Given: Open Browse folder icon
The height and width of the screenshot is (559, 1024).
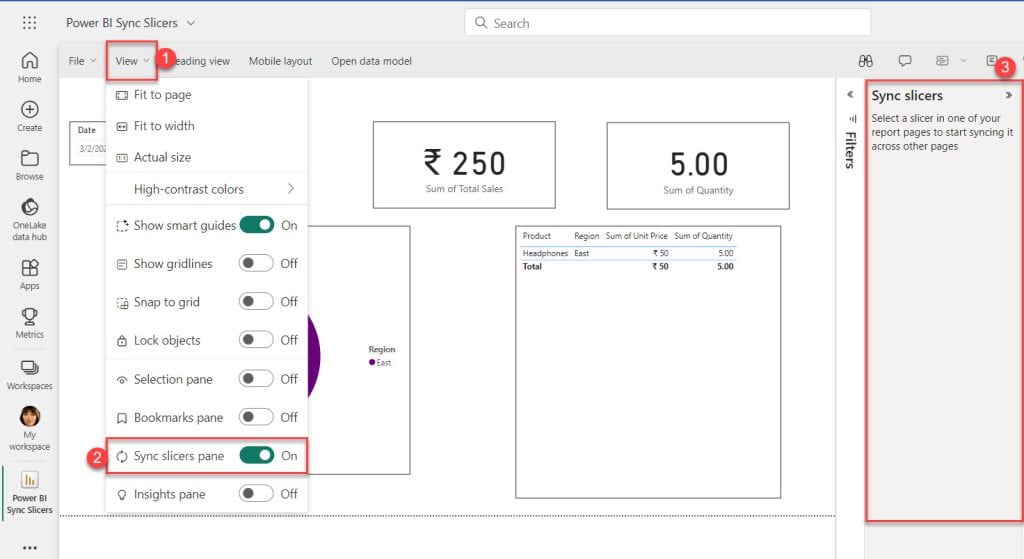Looking at the screenshot, I should [x=29, y=158].
